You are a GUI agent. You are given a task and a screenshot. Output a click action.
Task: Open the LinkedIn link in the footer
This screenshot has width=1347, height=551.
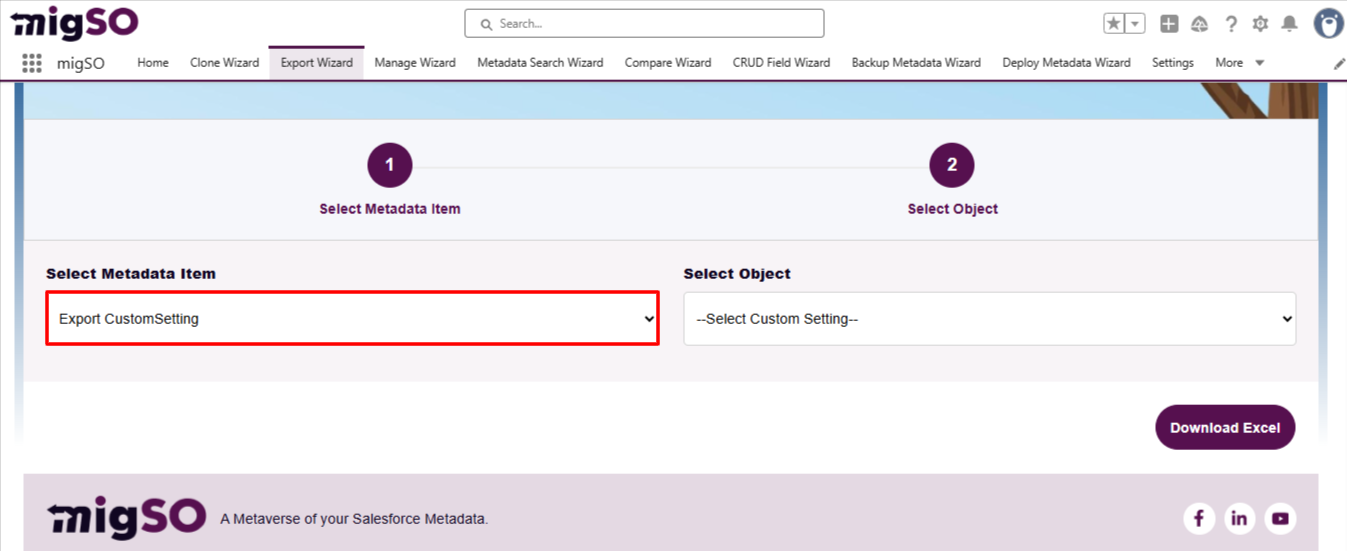tap(1240, 518)
